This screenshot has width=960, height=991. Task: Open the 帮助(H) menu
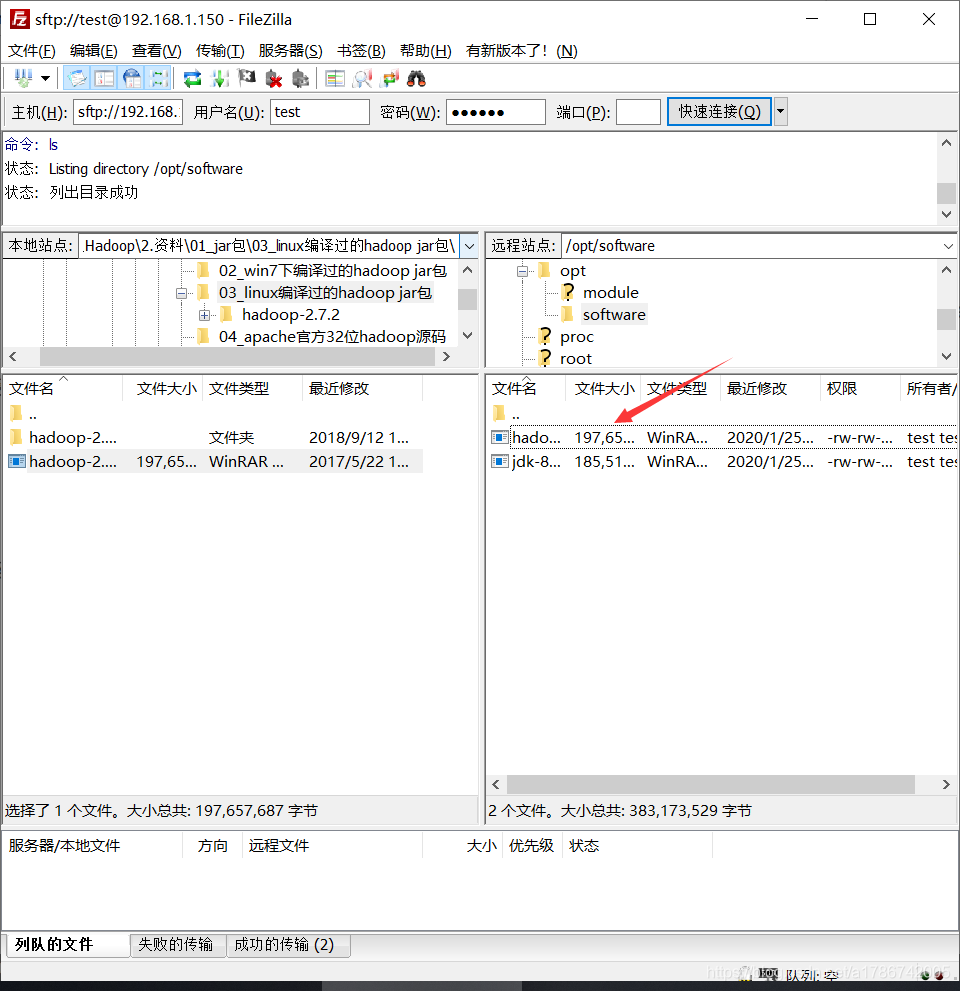click(426, 51)
